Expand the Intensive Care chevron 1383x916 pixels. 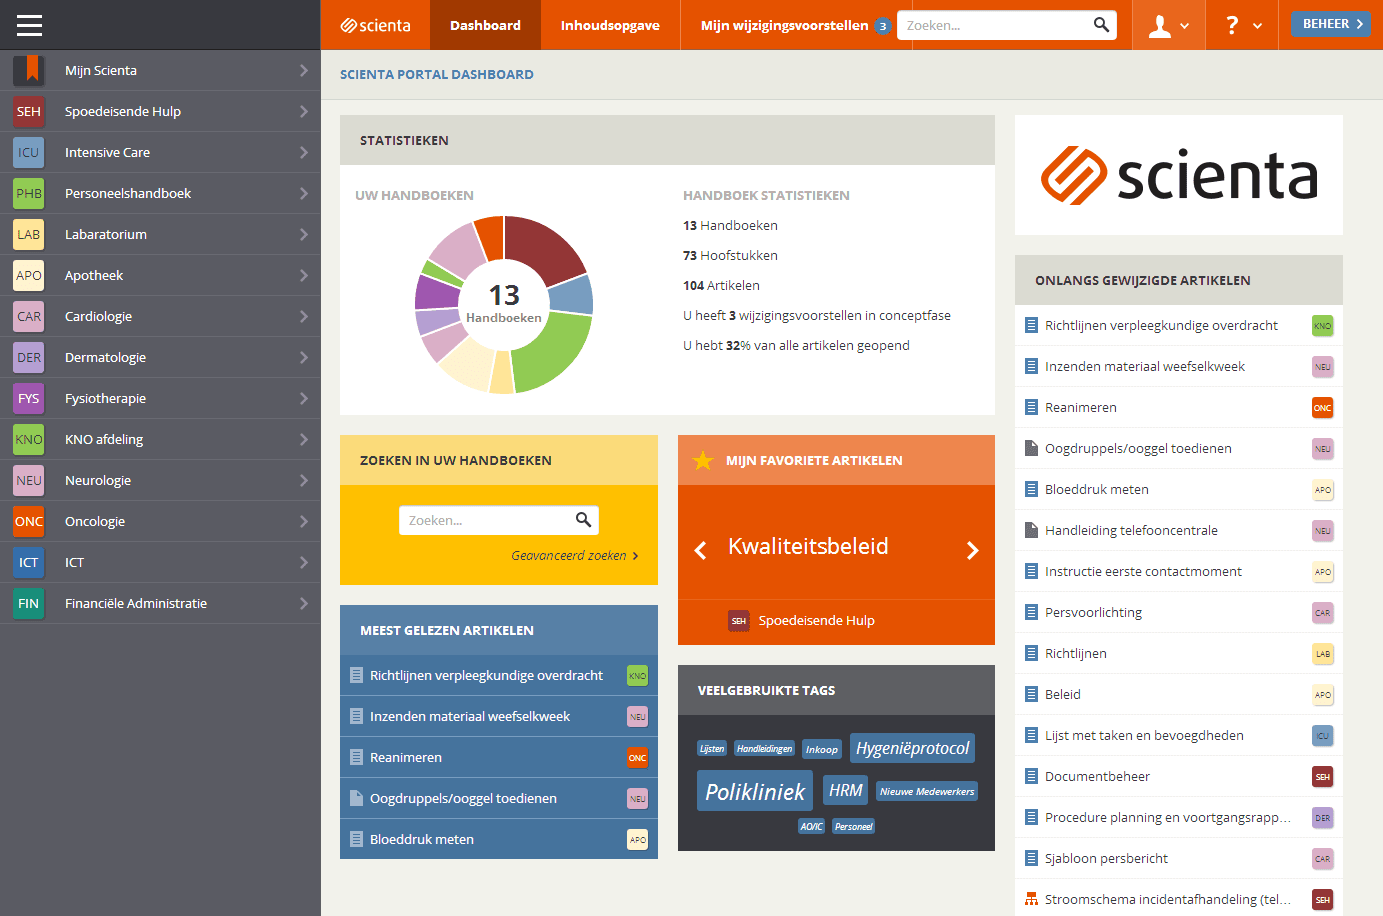pyautogui.click(x=303, y=152)
